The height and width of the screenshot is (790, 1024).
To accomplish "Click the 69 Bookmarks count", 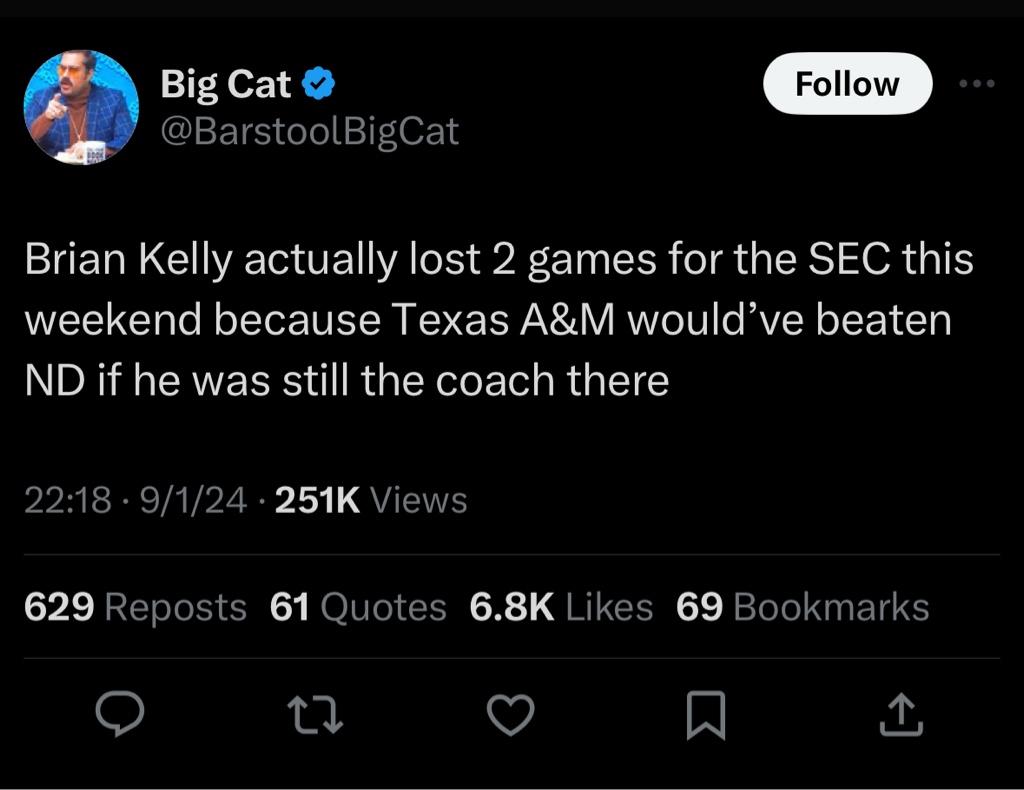I will coord(802,607).
